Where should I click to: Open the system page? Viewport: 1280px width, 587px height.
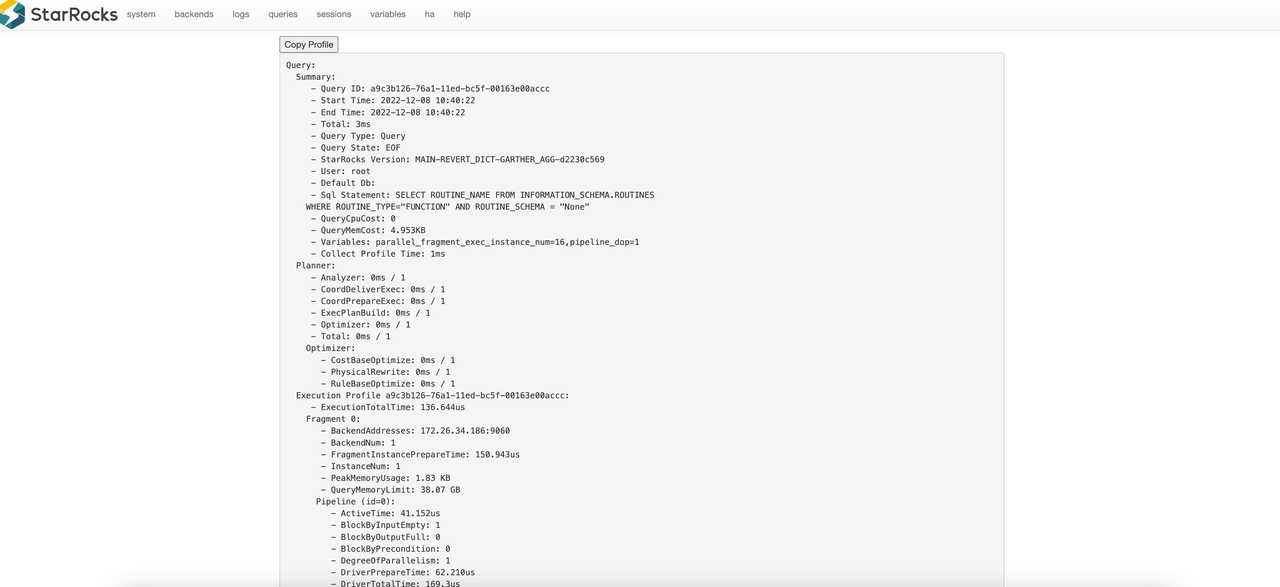tap(141, 14)
